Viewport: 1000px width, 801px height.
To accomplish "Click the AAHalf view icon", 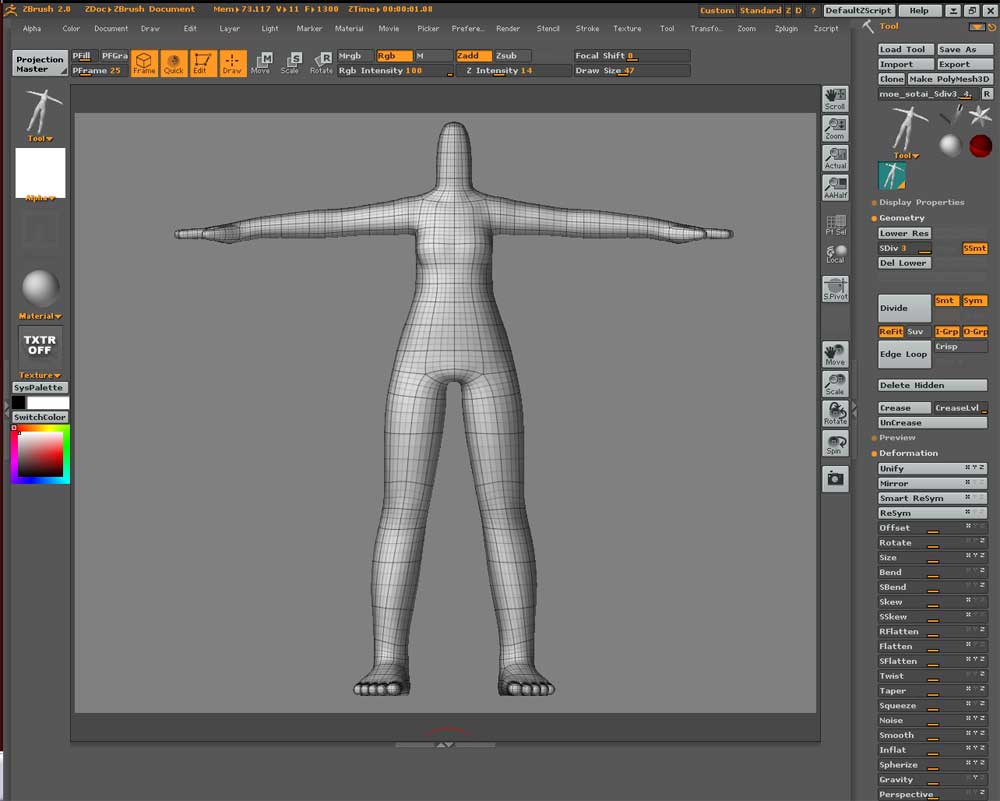I will tap(835, 187).
